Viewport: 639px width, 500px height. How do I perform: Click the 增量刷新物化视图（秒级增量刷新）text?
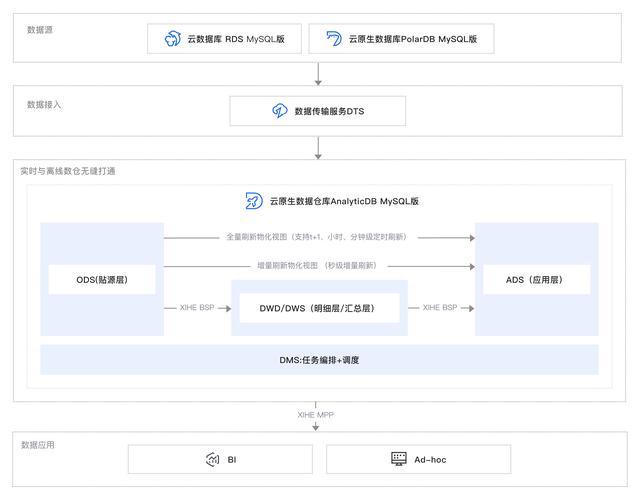317,266
